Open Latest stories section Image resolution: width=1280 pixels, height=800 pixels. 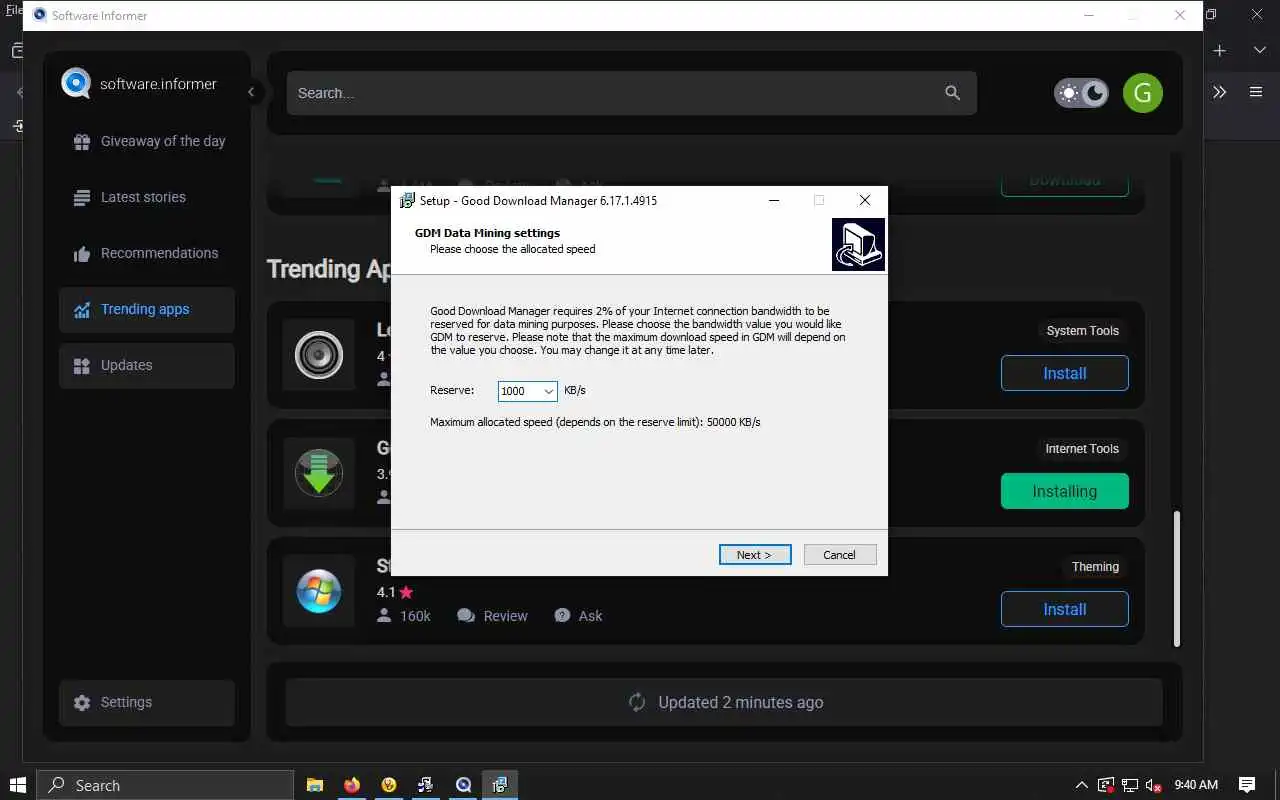click(x=146, y=197)
